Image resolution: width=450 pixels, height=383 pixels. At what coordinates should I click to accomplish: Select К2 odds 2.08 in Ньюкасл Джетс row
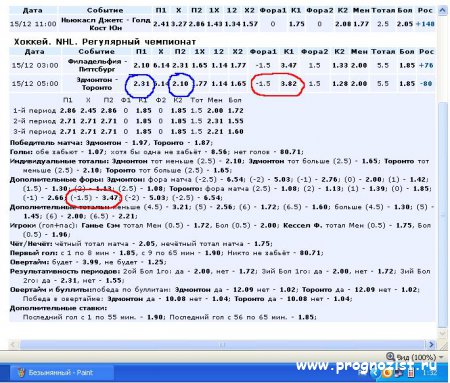pos(343,24)
